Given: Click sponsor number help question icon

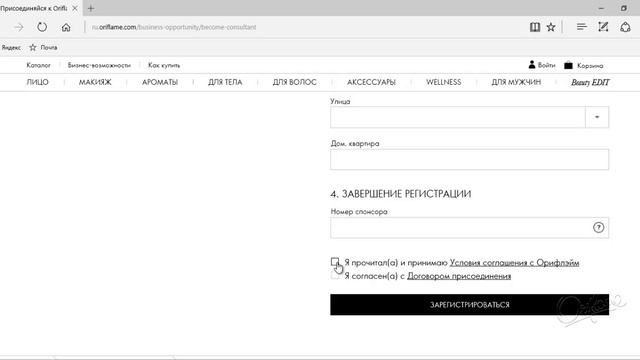Looking at the screenshot, I should click(x=598, y=227).
